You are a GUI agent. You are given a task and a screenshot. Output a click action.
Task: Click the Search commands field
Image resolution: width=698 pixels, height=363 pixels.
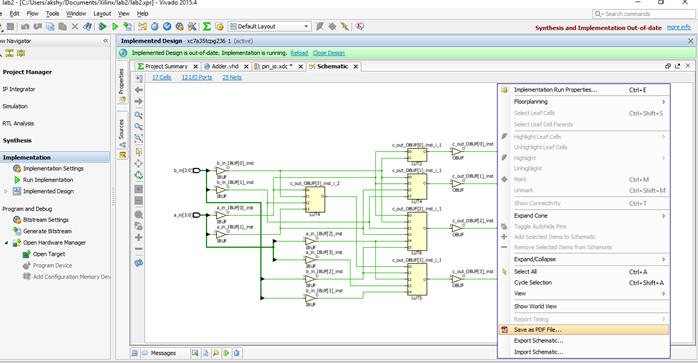pyautogui.click(x=644, y=14)
